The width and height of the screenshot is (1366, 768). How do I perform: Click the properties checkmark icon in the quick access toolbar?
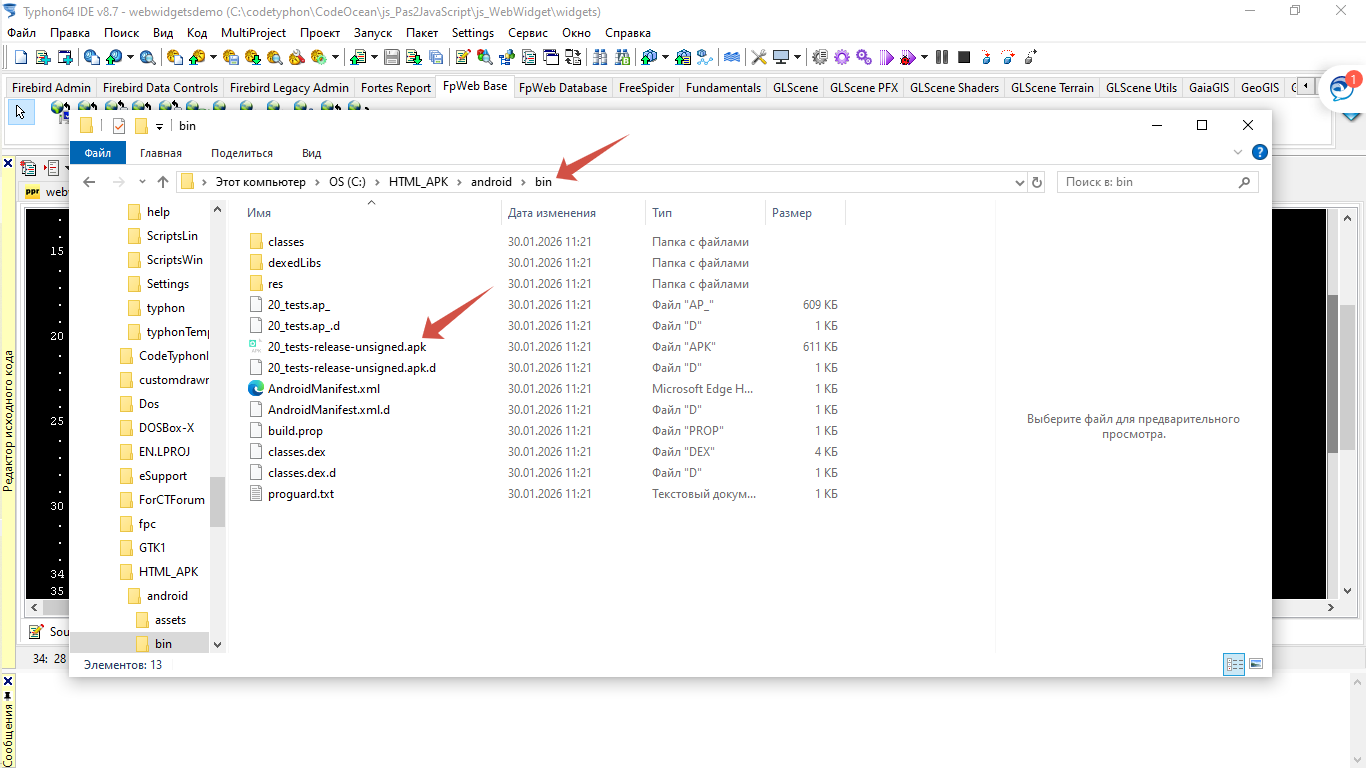tap(119, 126)
